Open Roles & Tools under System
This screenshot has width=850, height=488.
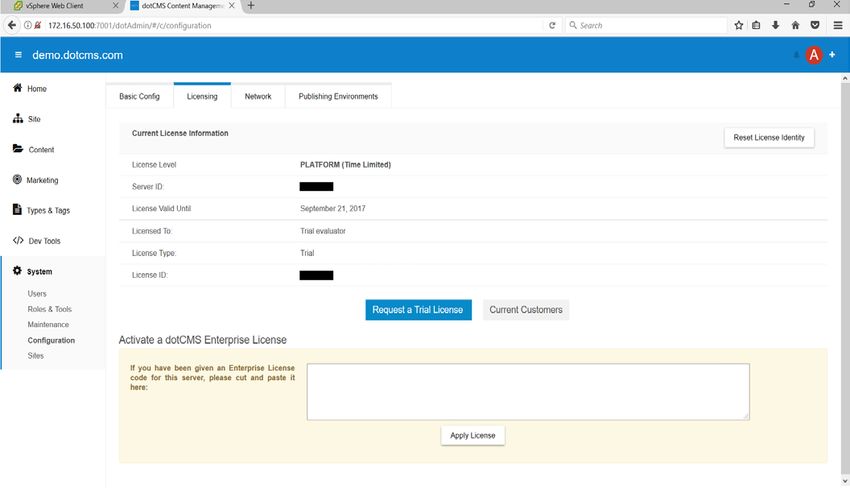click(x=49, y=309)
